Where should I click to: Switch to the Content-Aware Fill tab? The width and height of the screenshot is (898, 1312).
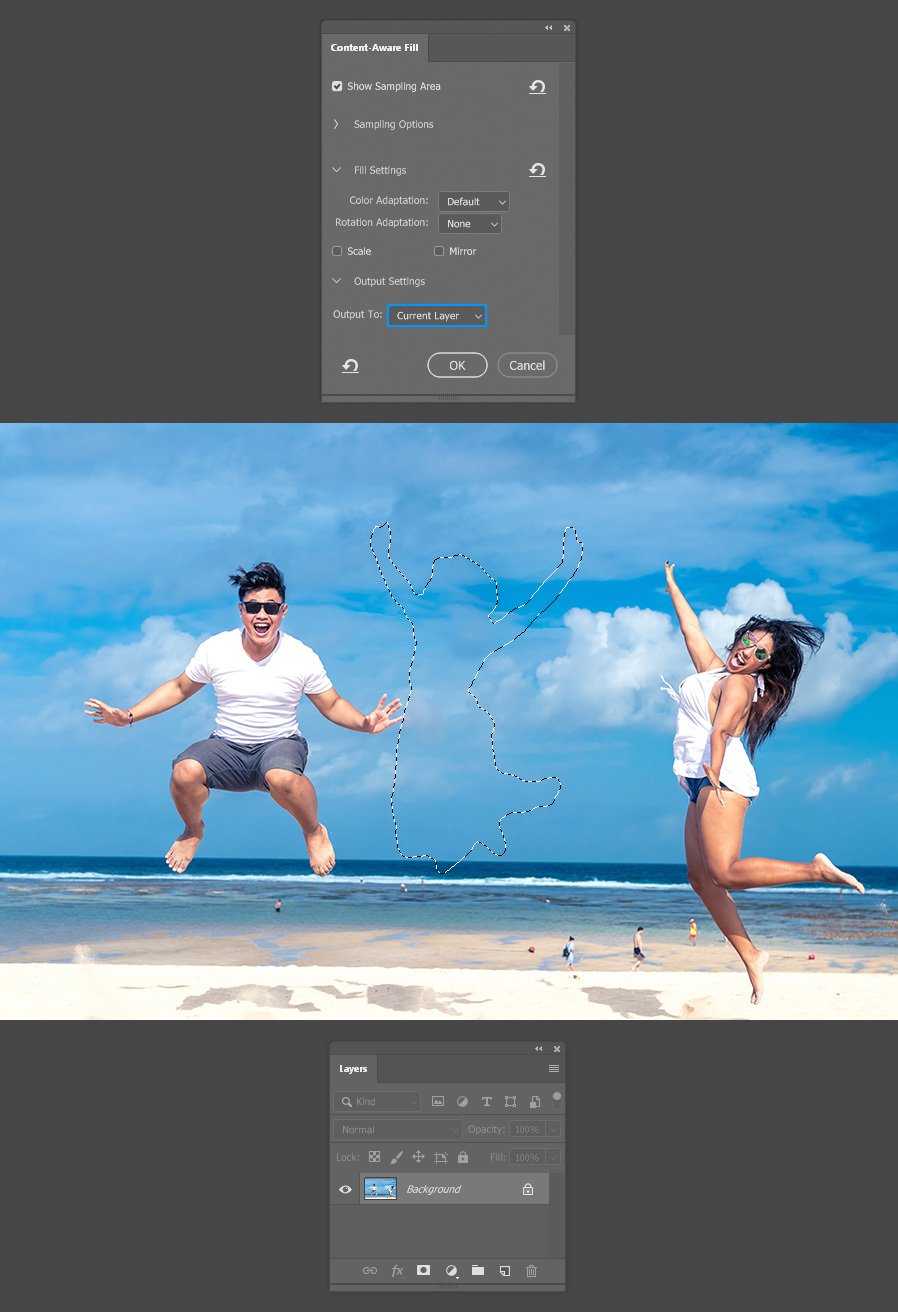coord(374,48)
